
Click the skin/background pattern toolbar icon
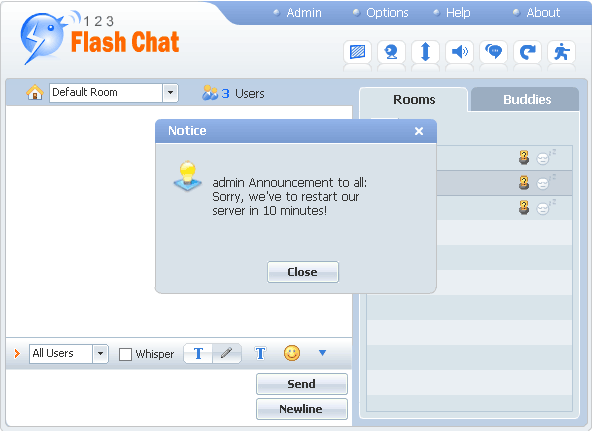(357, 52)
